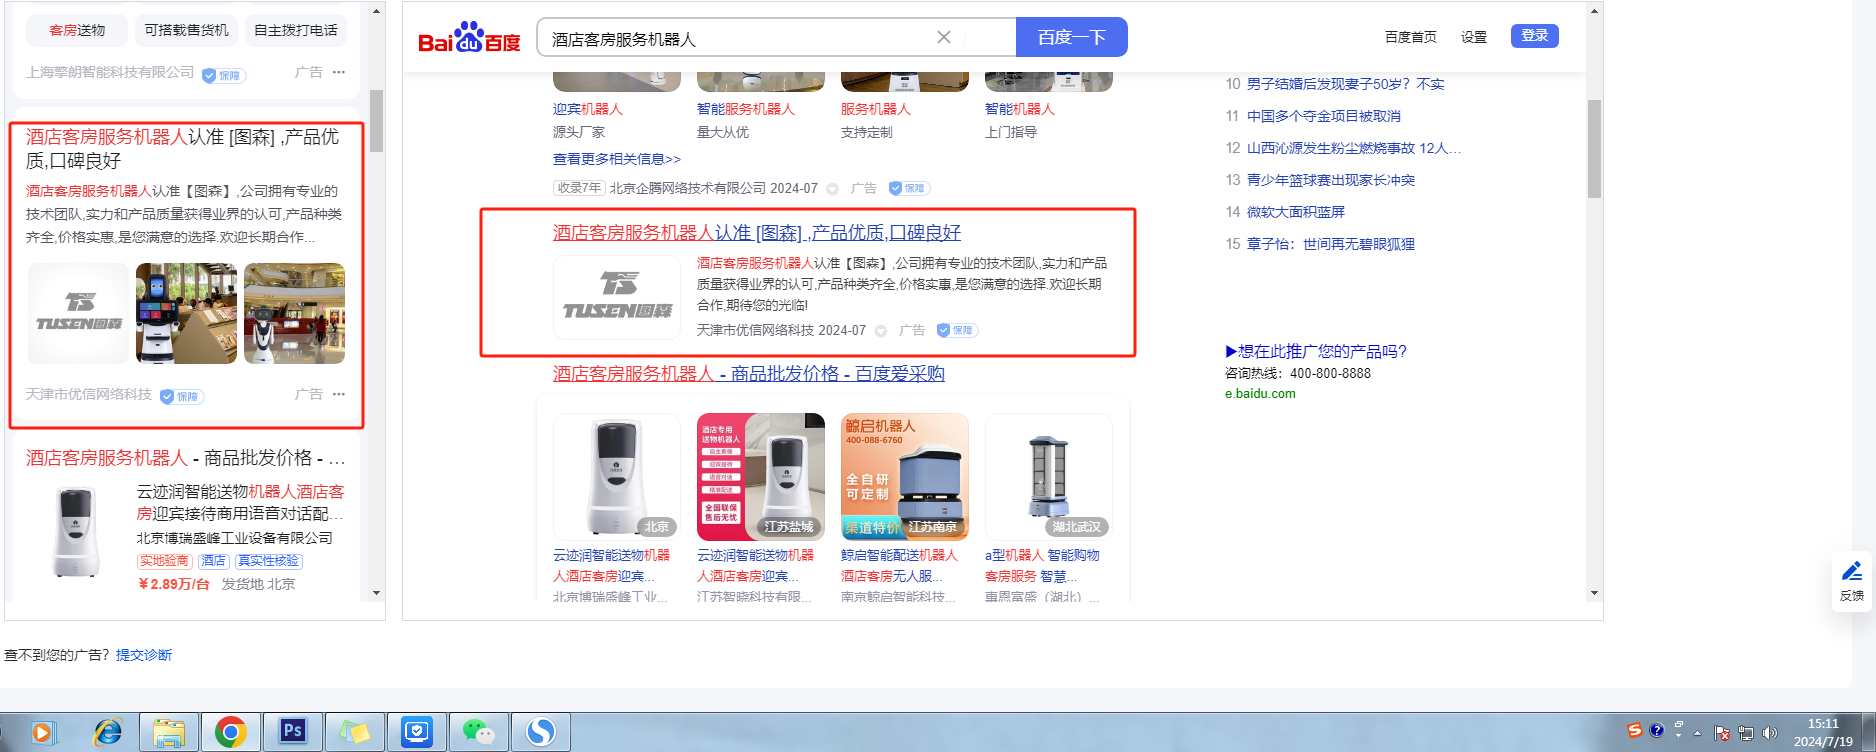
Task: Open the three-dot menu of the 上海擎朗 ad
Action: tap(339, 72)
